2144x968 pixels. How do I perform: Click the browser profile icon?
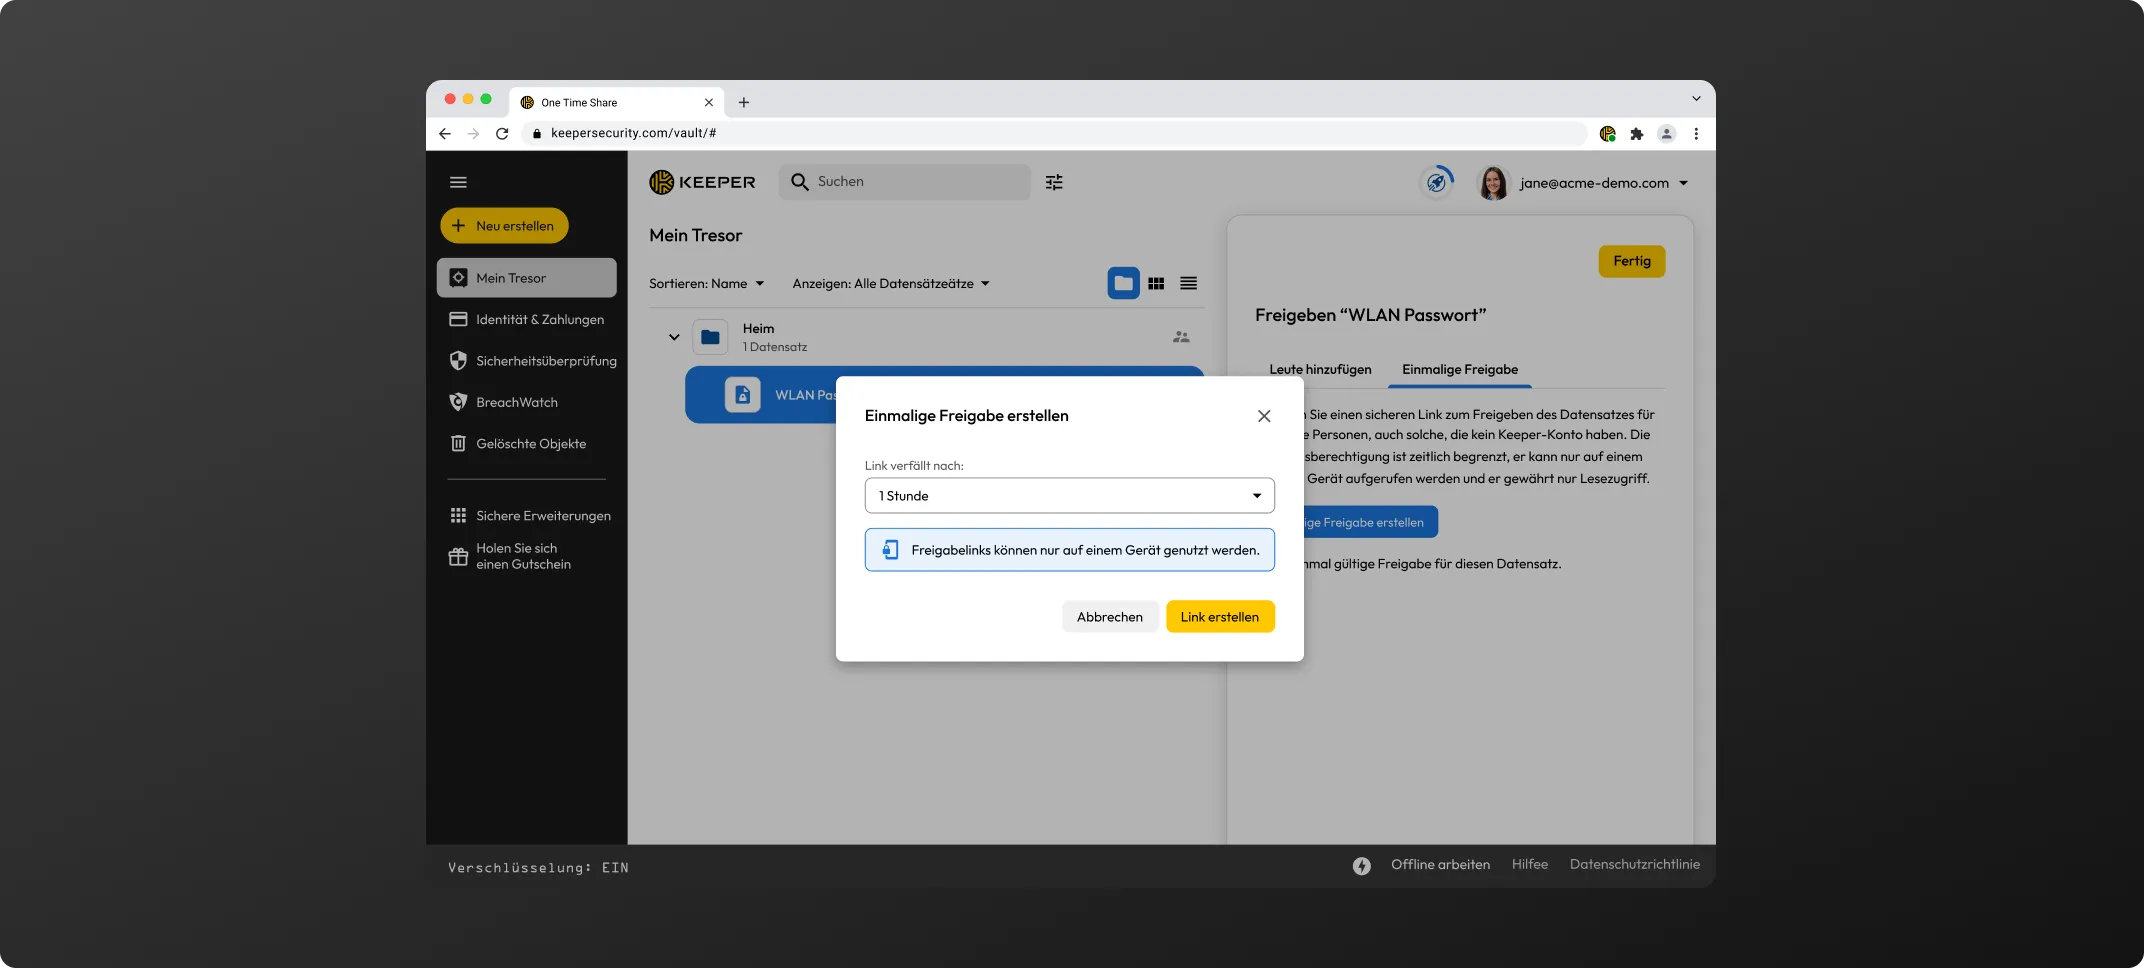tap(1666, 134)
